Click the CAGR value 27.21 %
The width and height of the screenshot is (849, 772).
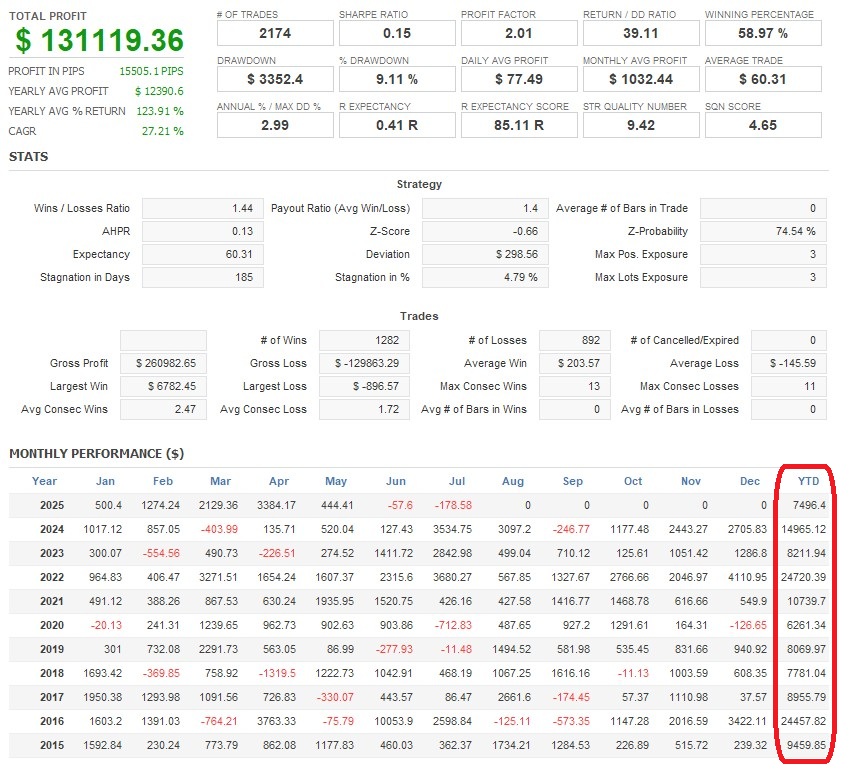[x=162, y=132]
